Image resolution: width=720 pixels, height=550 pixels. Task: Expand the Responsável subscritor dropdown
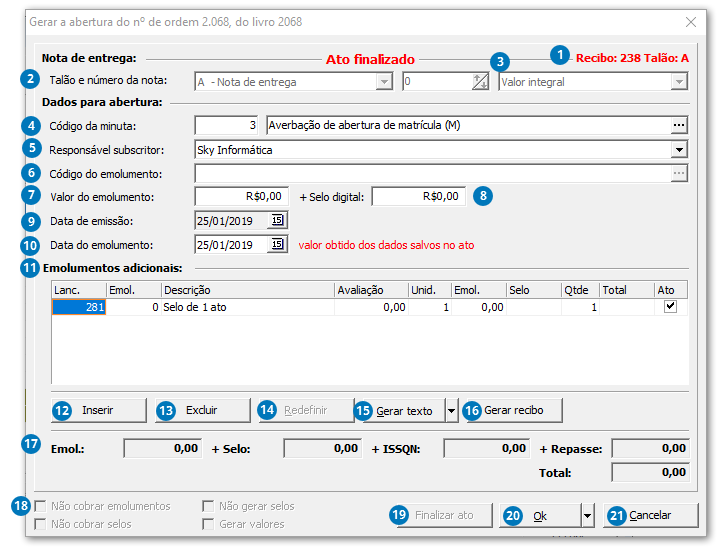point(680,150)
